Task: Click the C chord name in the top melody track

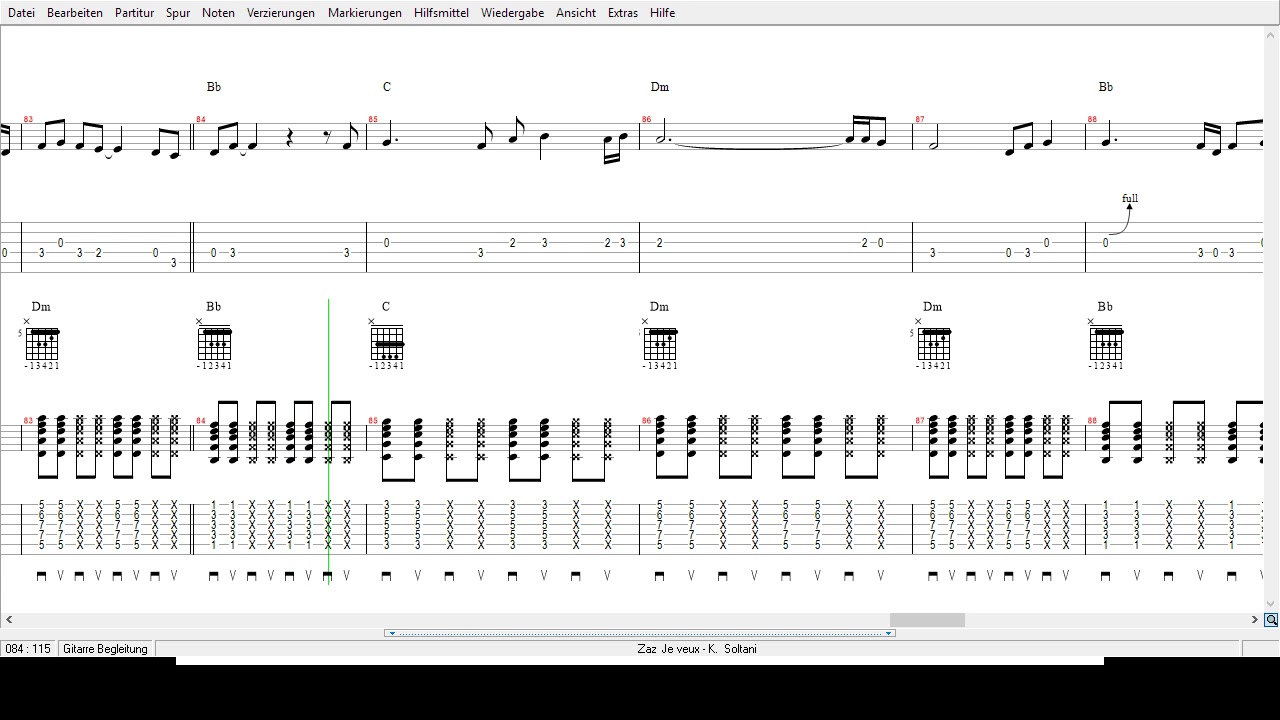Action: coord(387,87)
